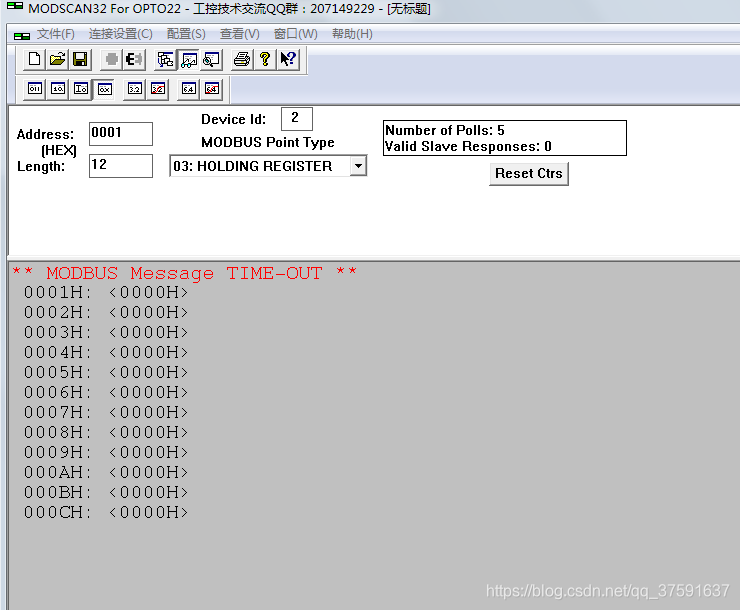
Task: Open the 文件(F) menu
Action: [56, 34]
